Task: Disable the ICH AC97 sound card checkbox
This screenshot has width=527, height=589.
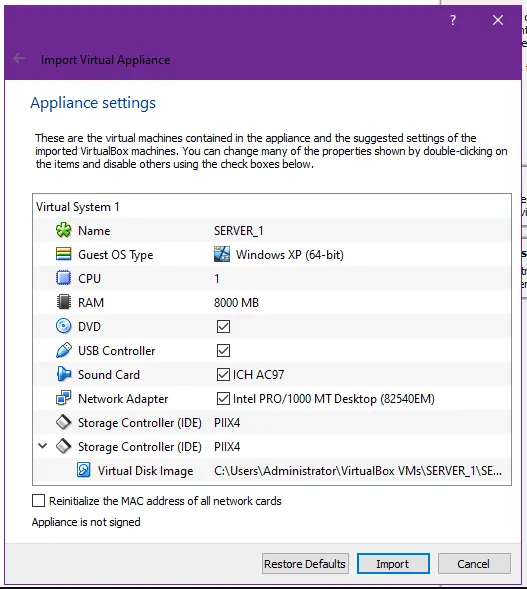Action: [x=223, y=375]
